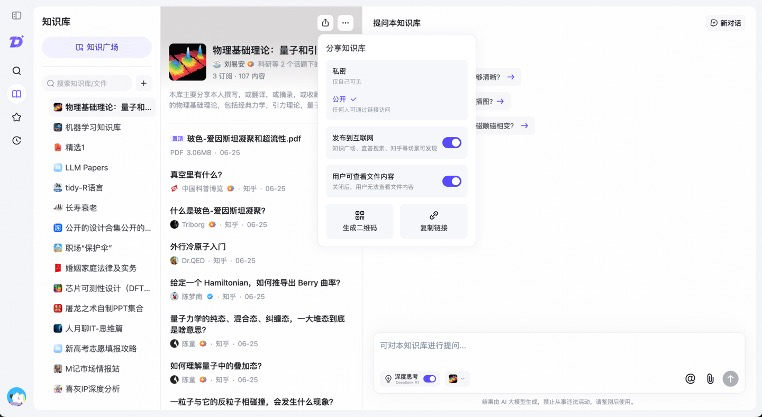Open the 知识广场 button

coord(97,47)
